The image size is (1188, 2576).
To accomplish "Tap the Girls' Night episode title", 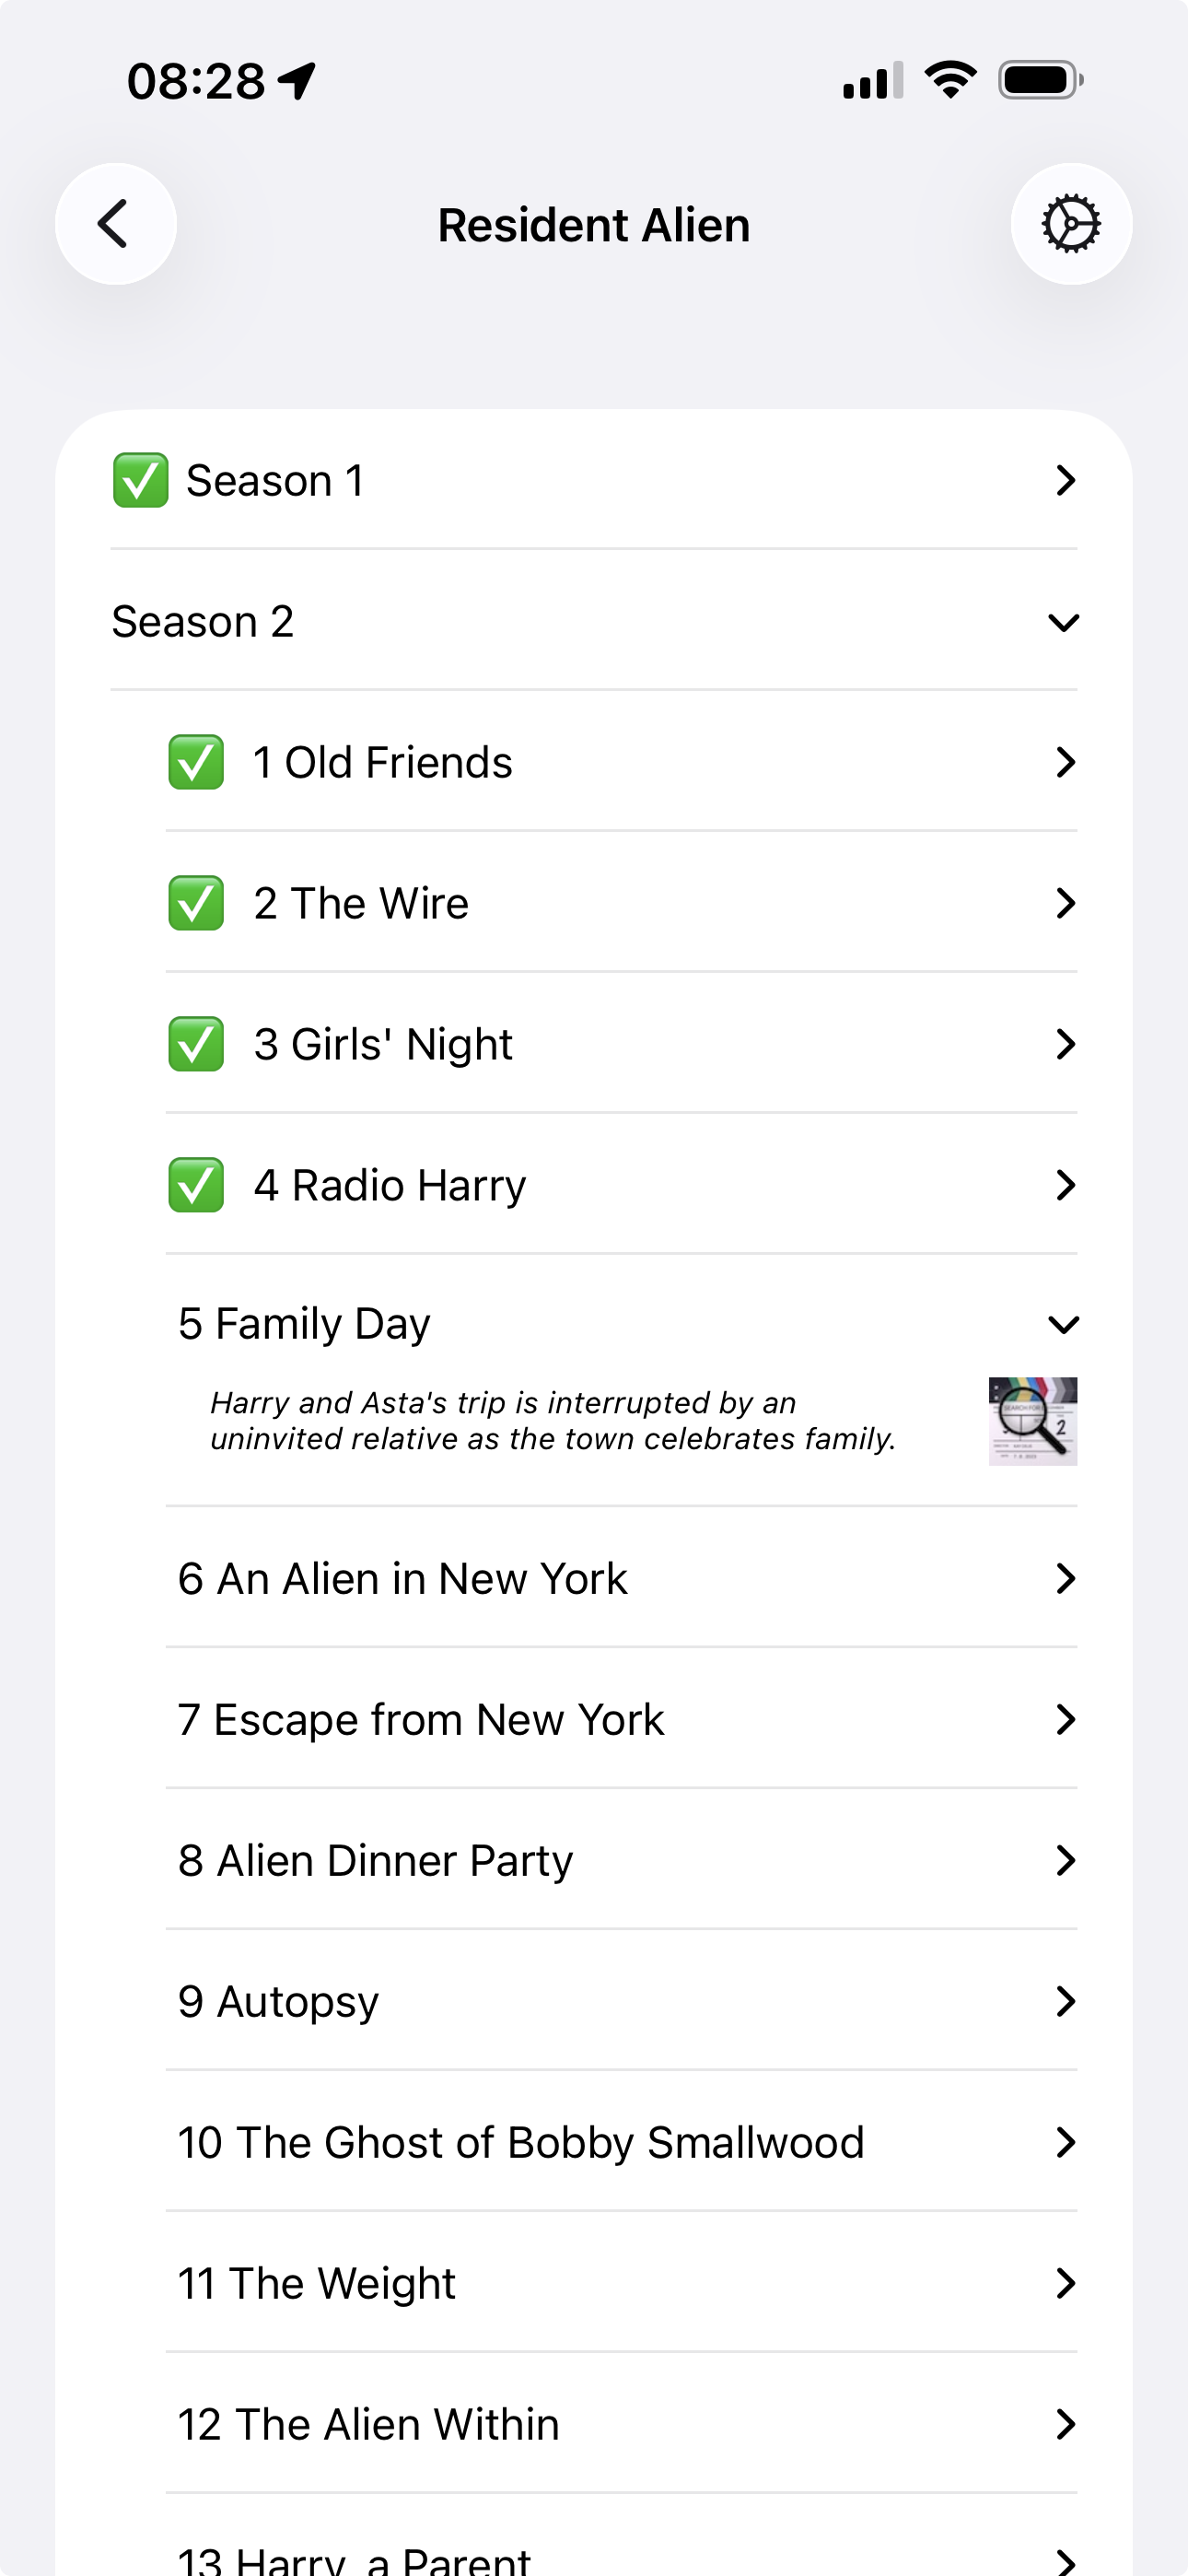I will pos(383,1044).
